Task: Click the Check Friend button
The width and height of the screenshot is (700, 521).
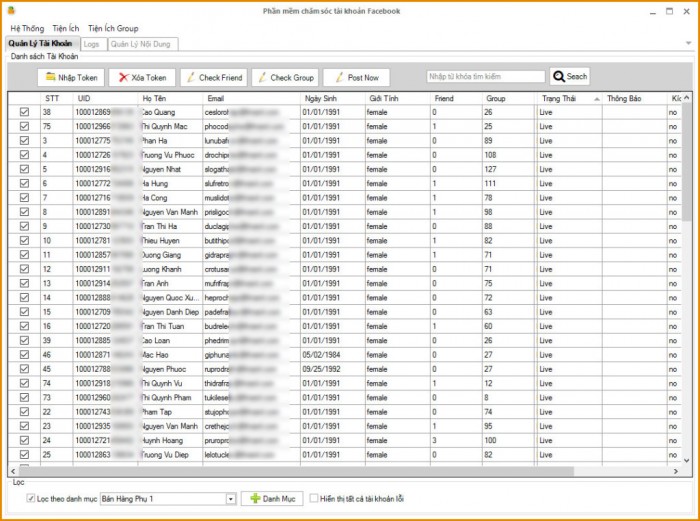Action: 213,77
